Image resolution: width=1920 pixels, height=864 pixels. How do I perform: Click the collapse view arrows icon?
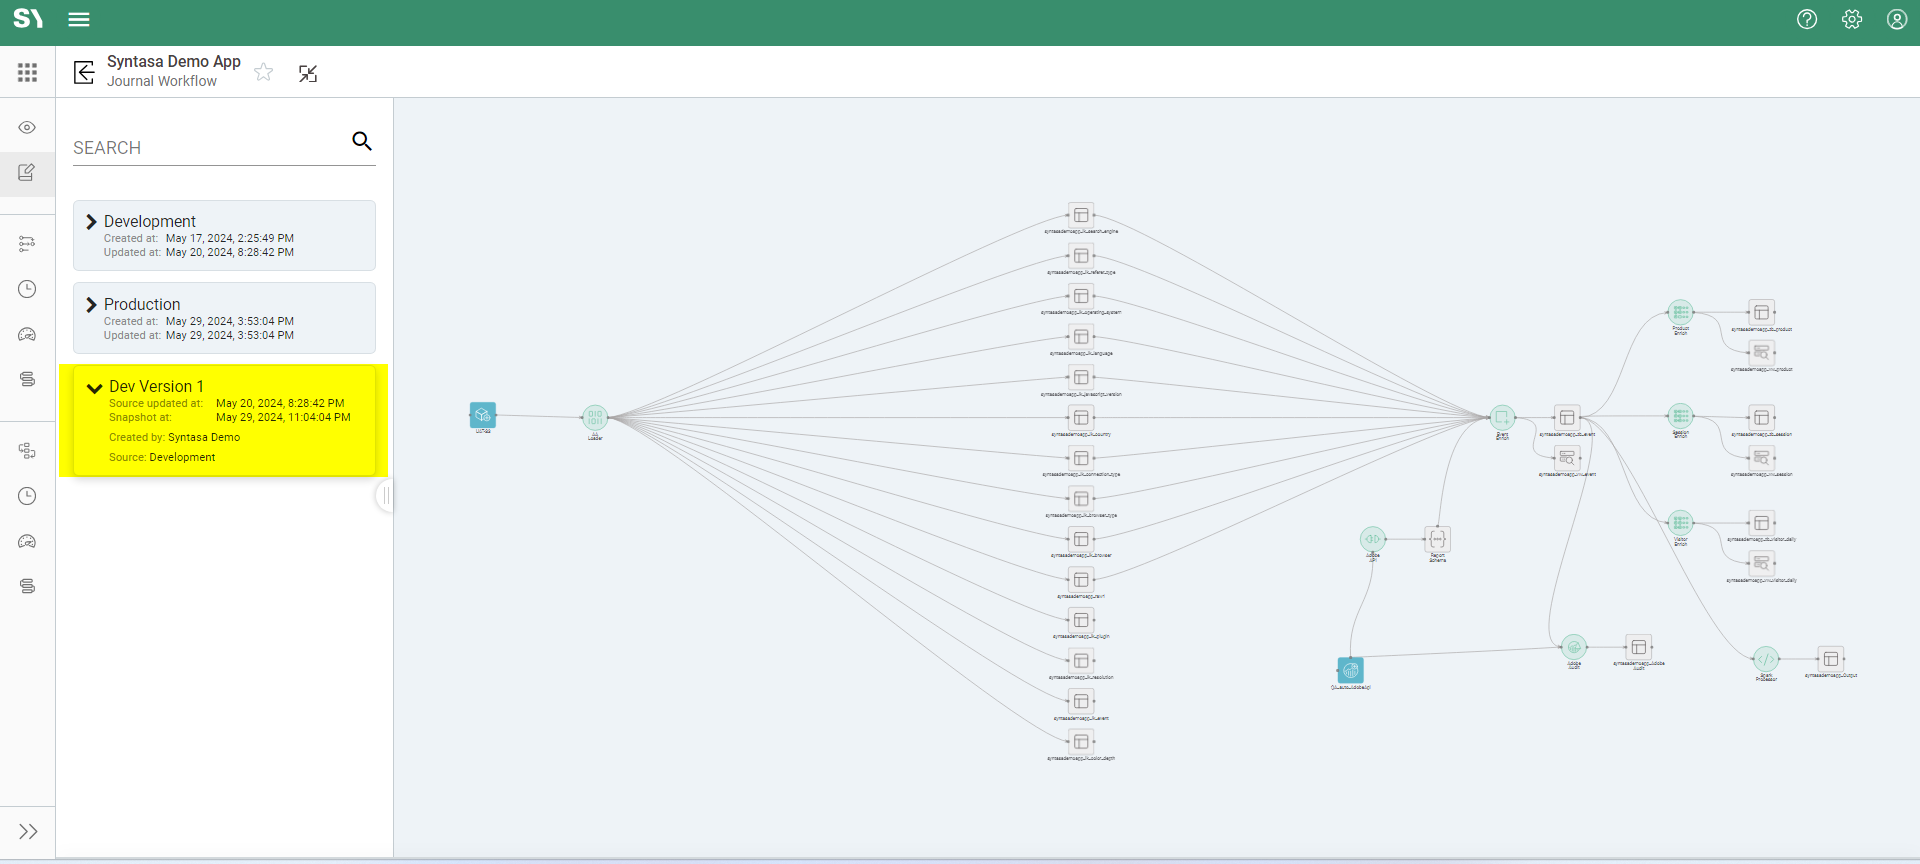[x=308, y=73]
